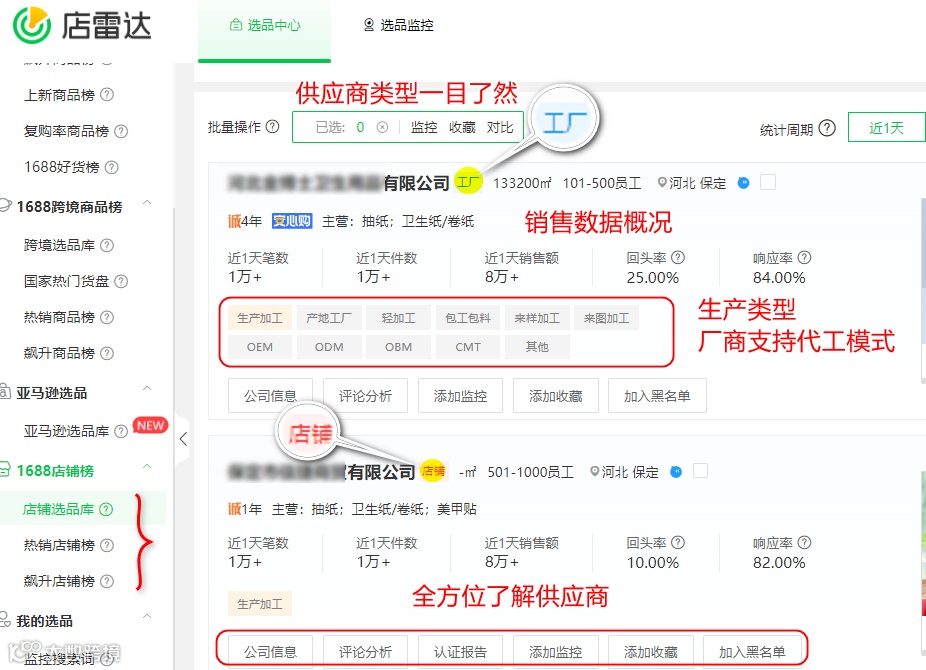
Task: Open help icon beside 1688好货榜
Action: (x=112, y=168)
